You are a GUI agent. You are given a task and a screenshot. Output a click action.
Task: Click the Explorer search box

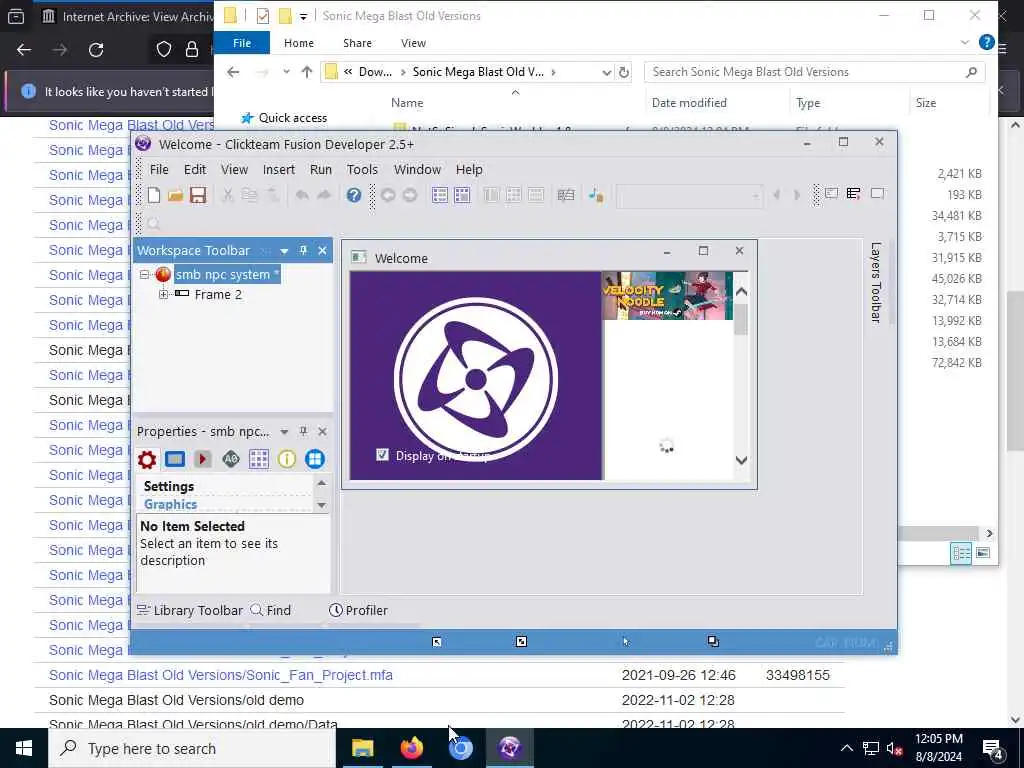pyautogui.click(x=814, y=72)
